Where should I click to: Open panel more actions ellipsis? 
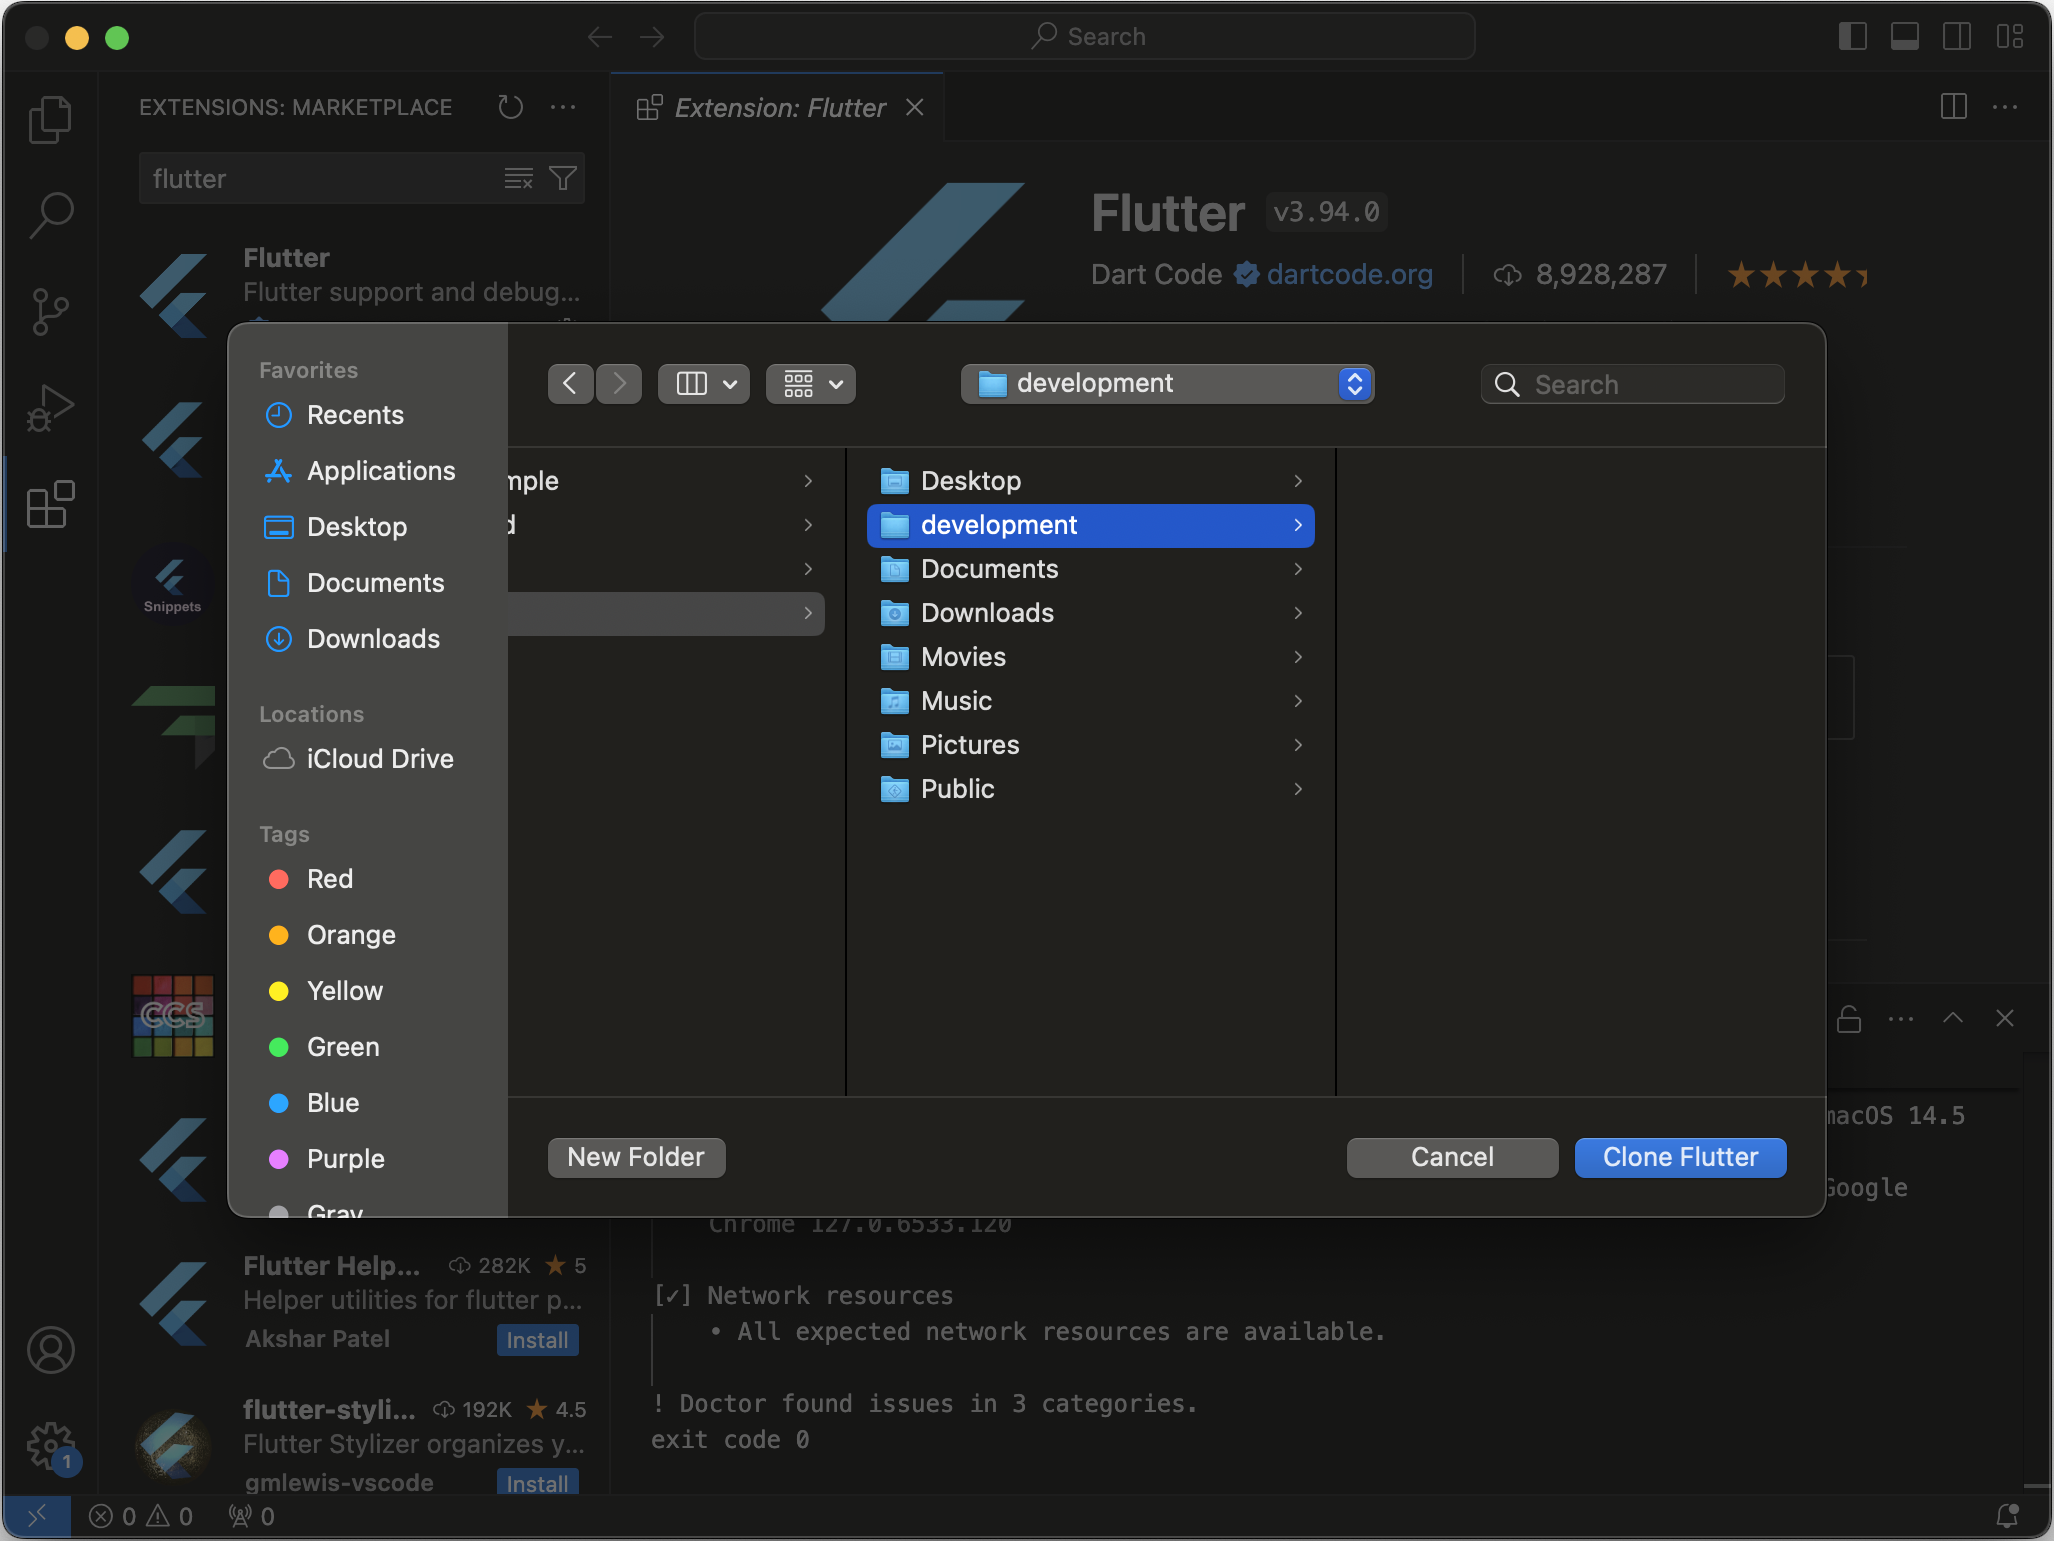(1900, 1018)
